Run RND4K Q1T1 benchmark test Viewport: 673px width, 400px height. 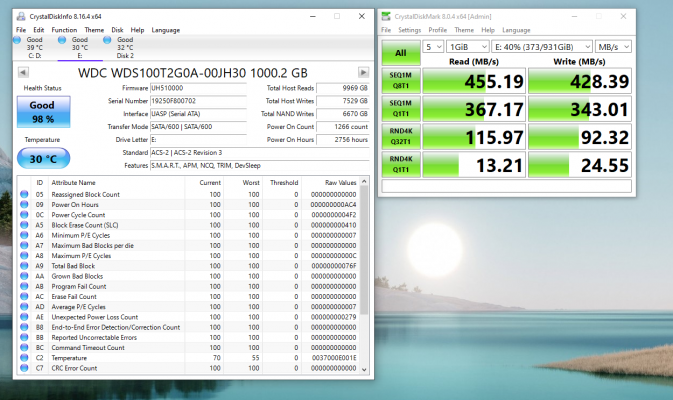click(401, 164)
